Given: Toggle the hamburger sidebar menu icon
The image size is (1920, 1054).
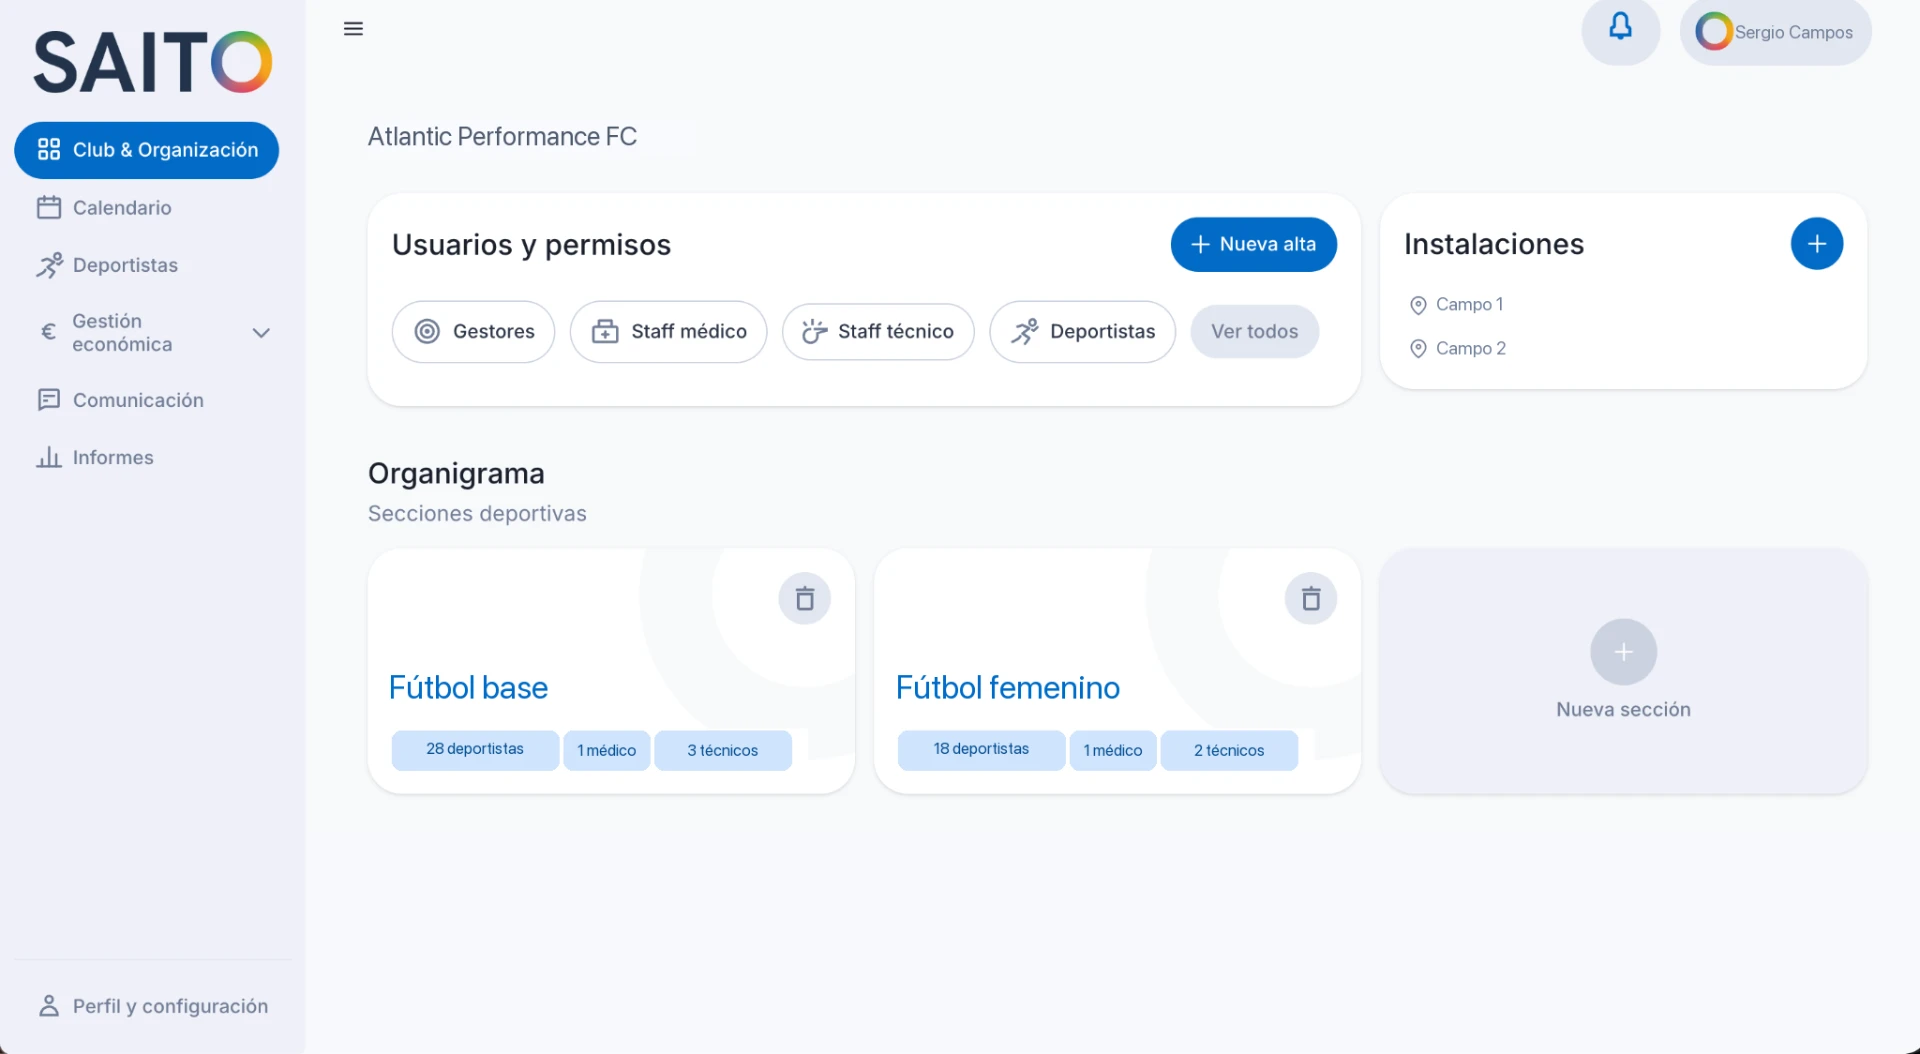Looking at the screenshot, I should (353, 29).
